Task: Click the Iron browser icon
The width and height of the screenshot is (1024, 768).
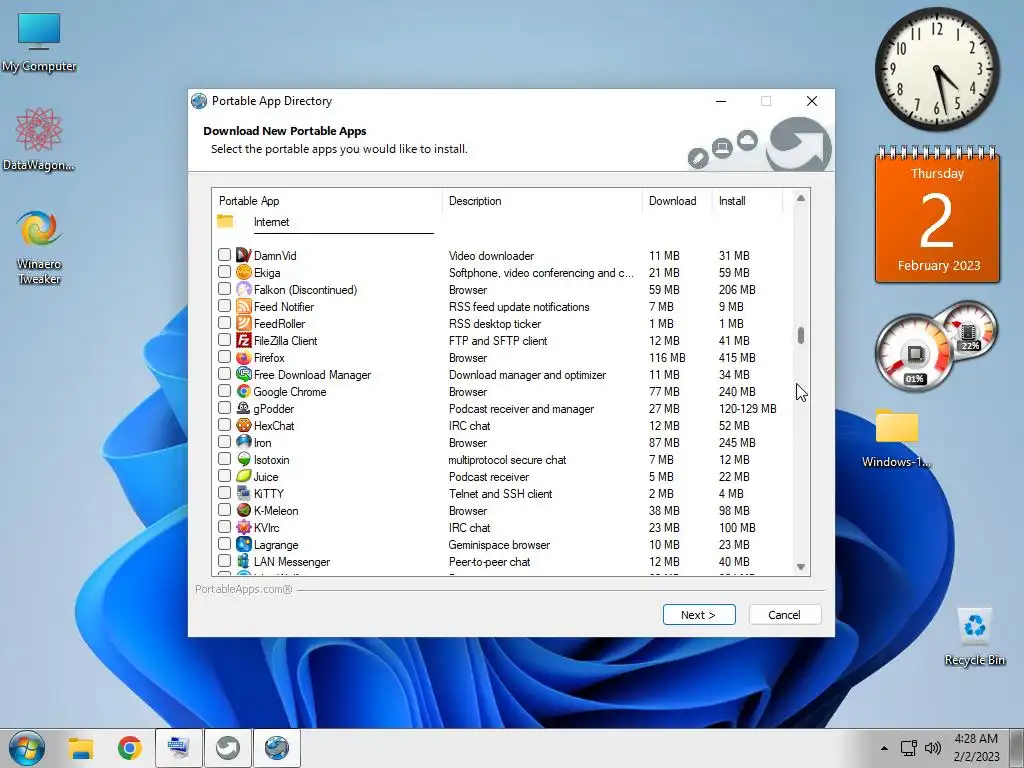Action: (244, 442)
